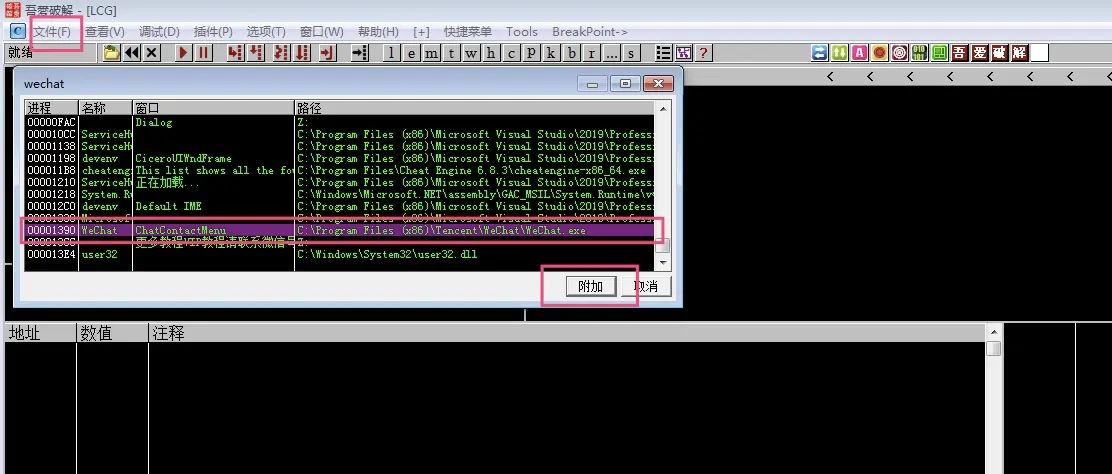The image size is (1112, 474).
Task: Close the debugged program with the toolbar X icon
Action: [x=152, y=53]
